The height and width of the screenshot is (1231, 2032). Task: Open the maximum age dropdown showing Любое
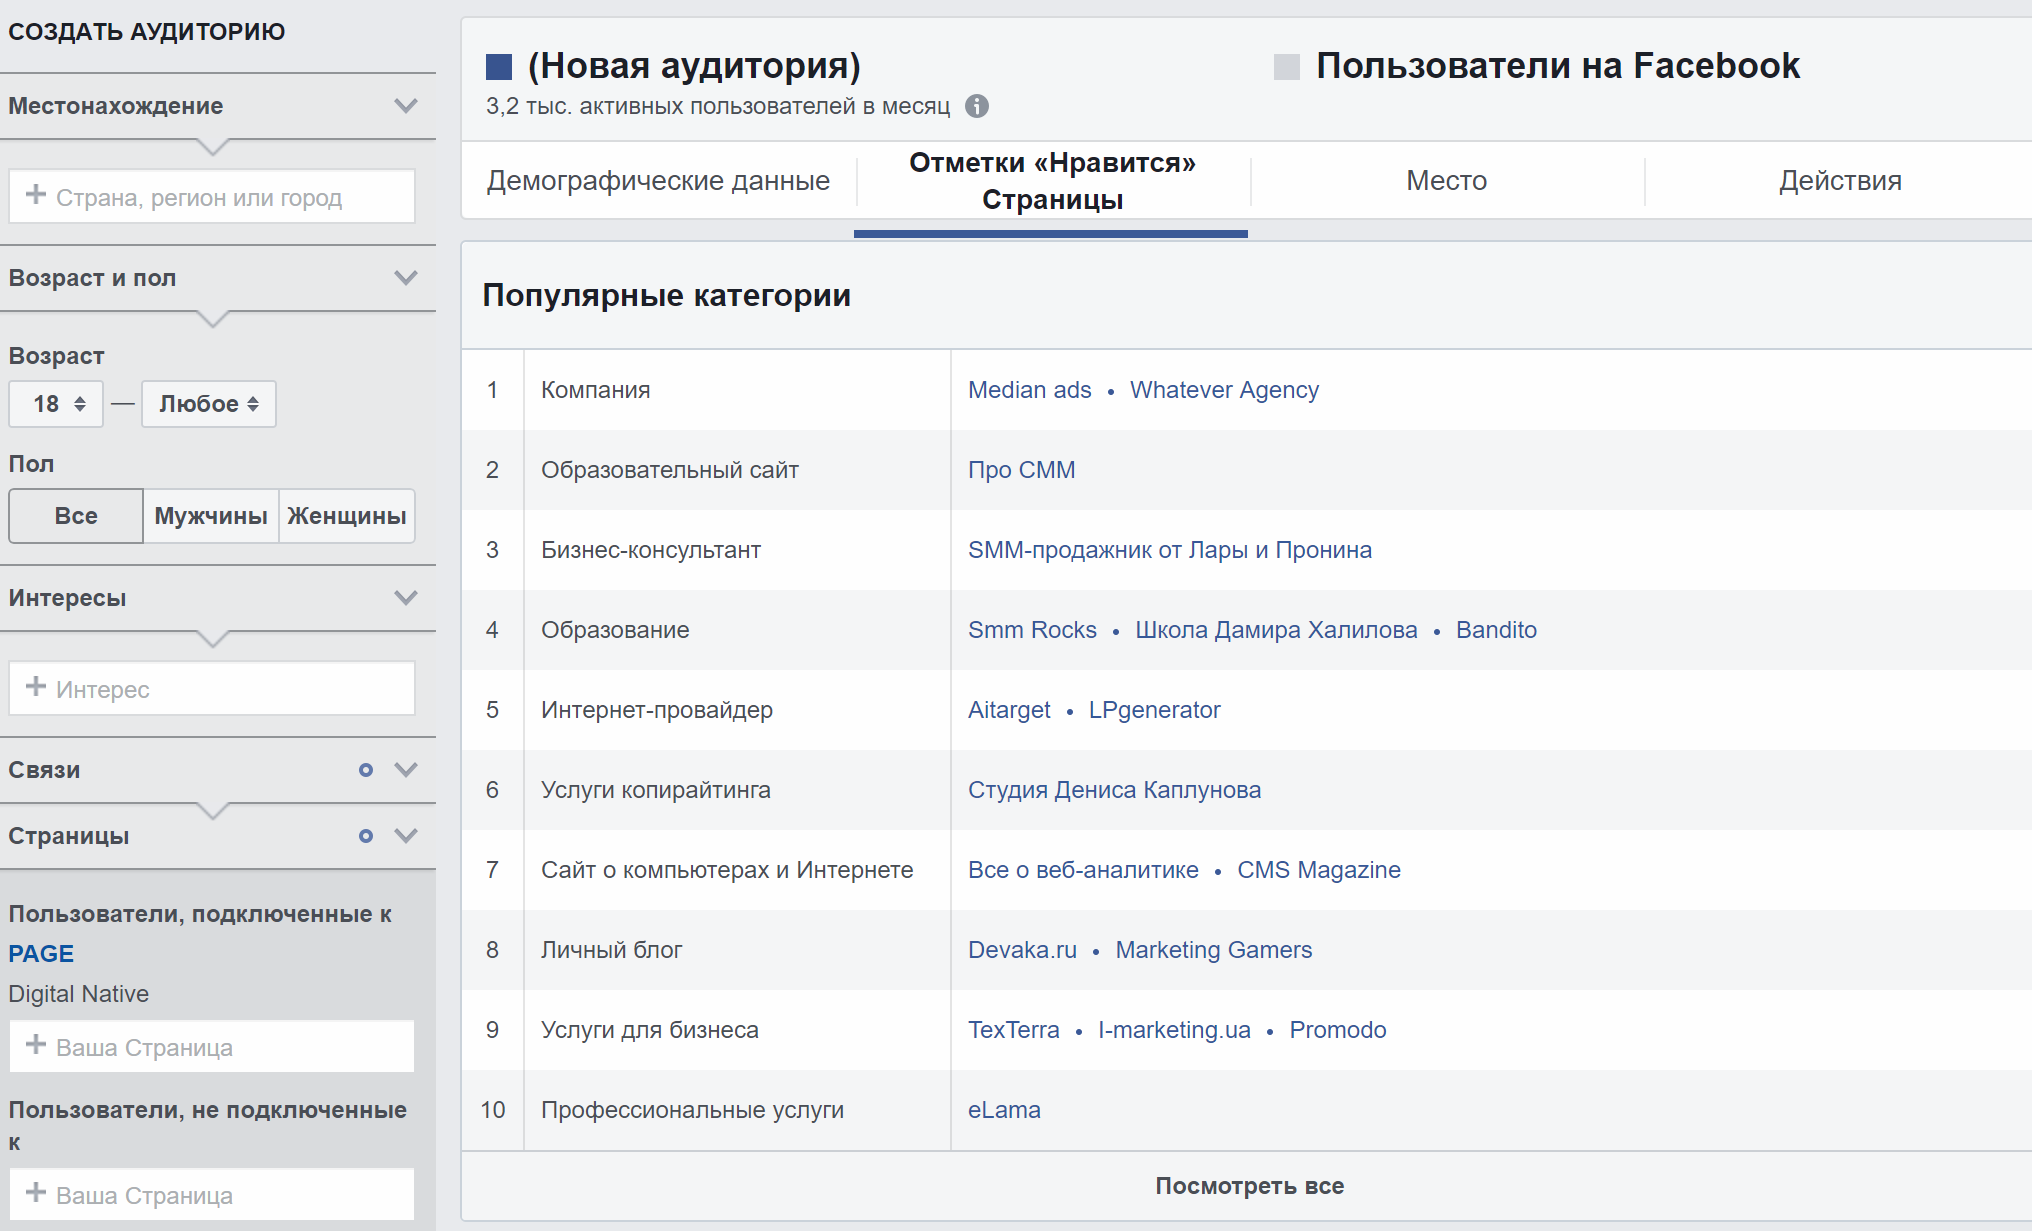pos(209,404)
